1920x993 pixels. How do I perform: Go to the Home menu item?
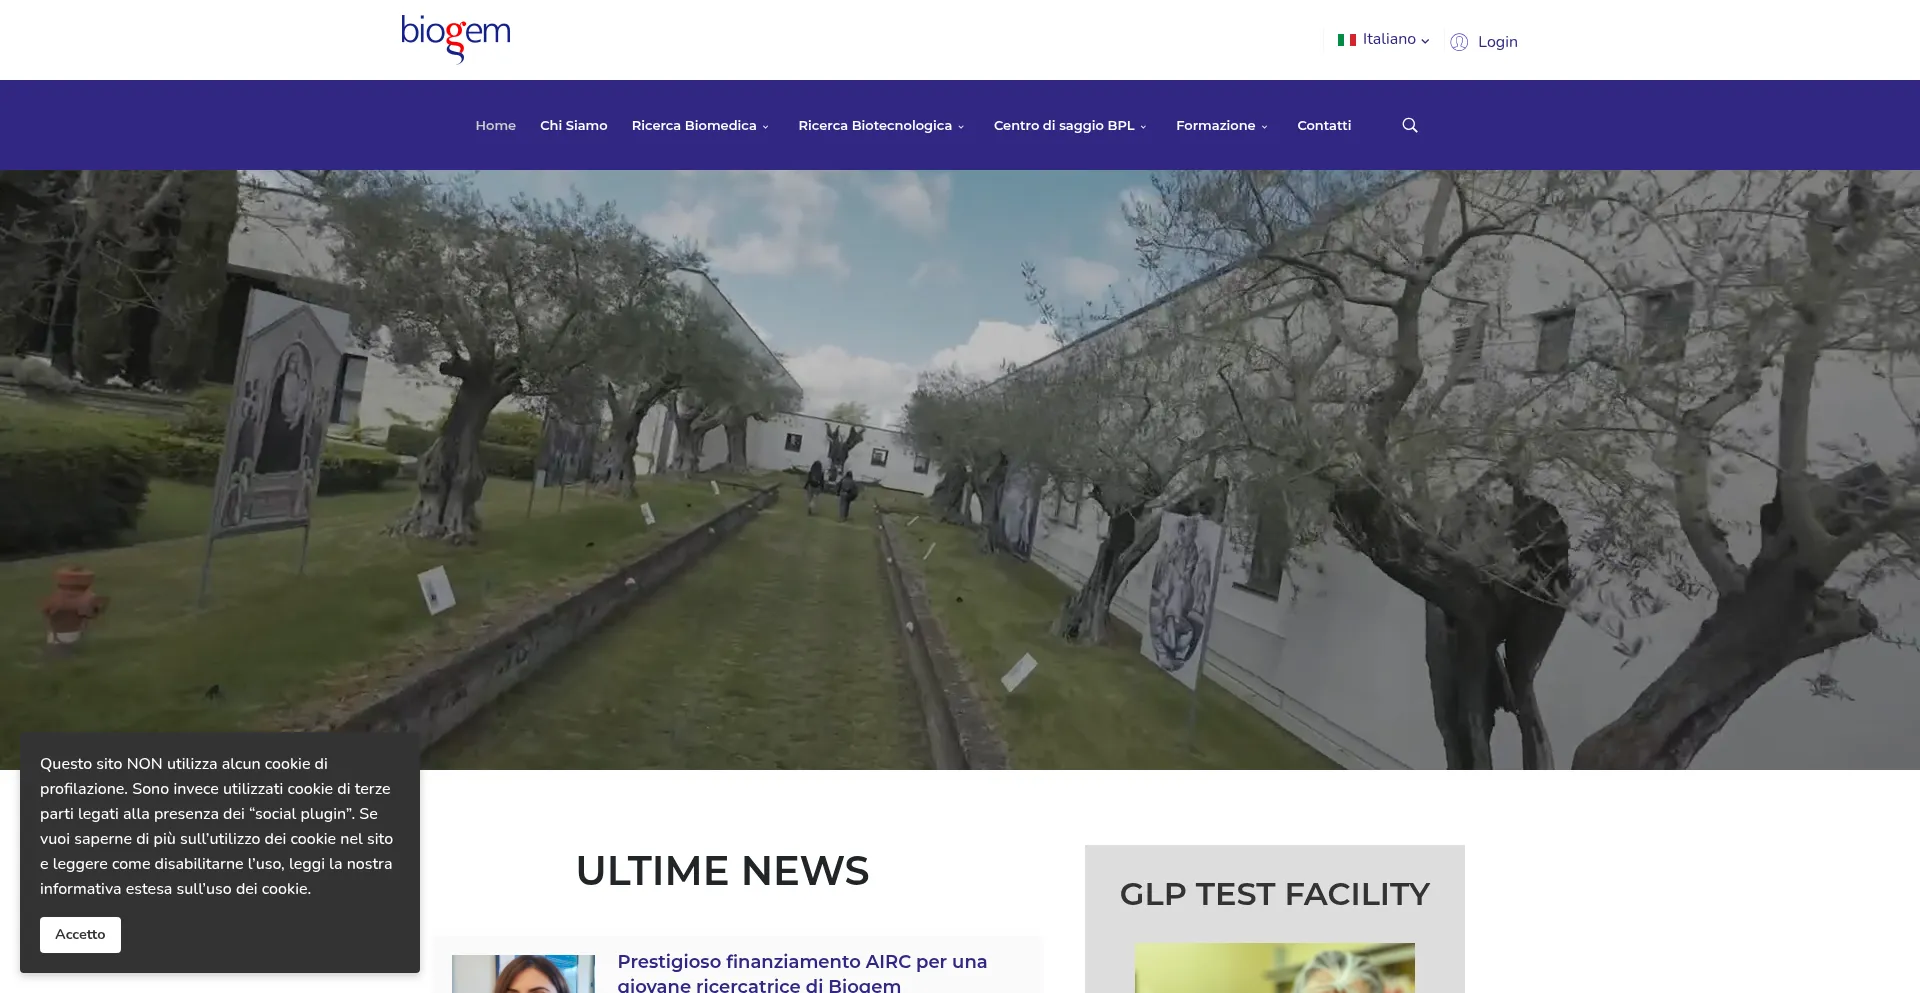coord(495,125)
